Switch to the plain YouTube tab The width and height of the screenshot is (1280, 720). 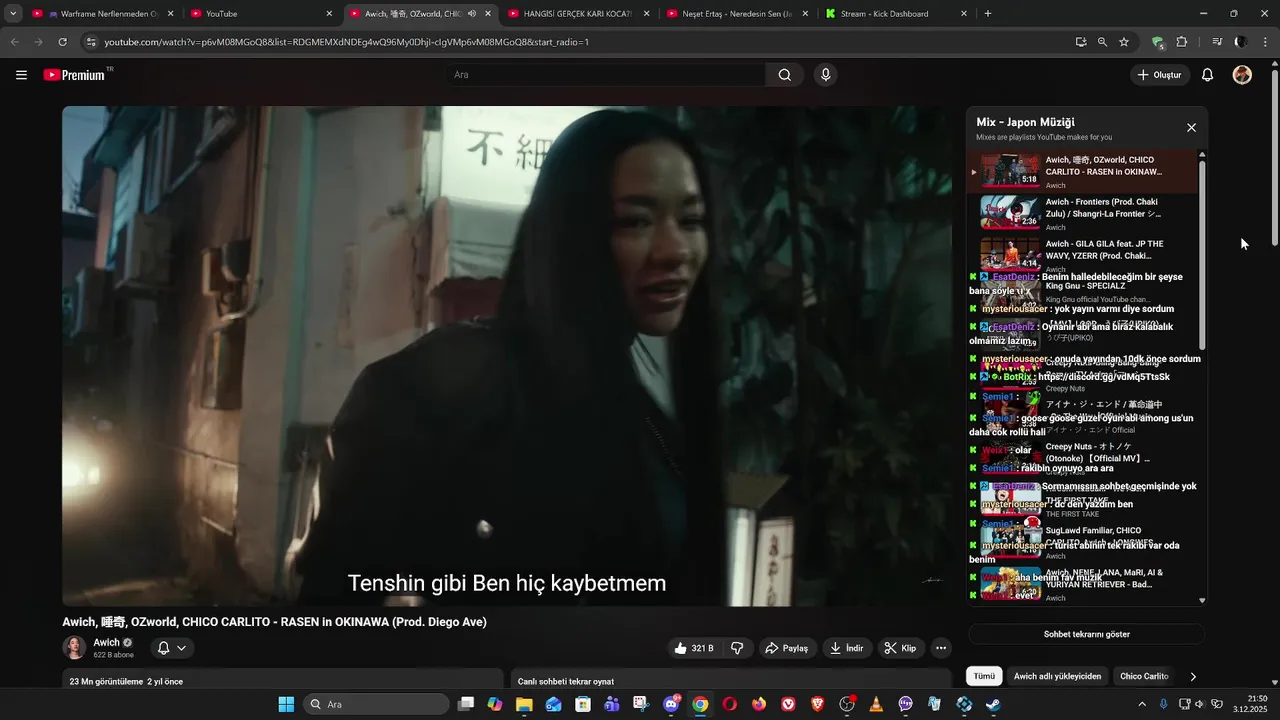point(261,14)
